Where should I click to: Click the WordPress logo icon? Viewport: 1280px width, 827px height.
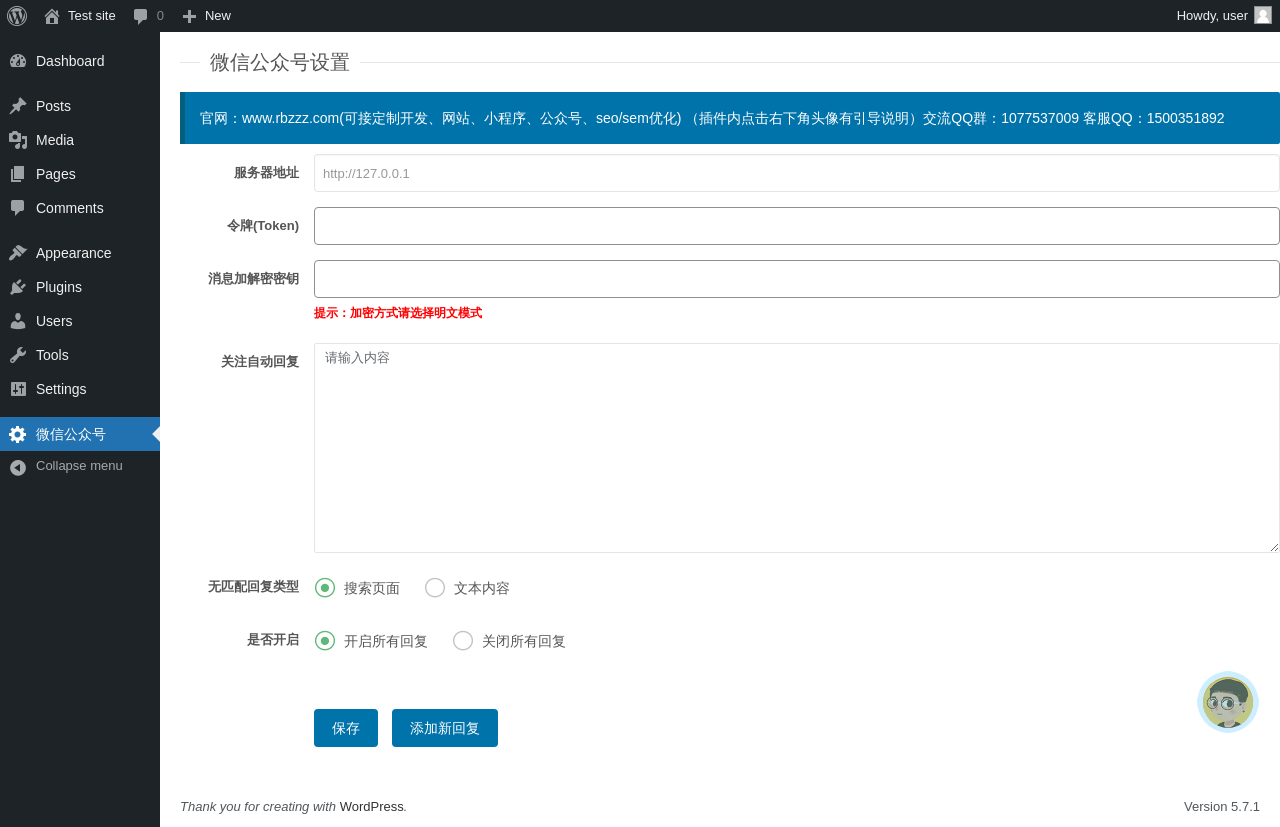point(17,16)
